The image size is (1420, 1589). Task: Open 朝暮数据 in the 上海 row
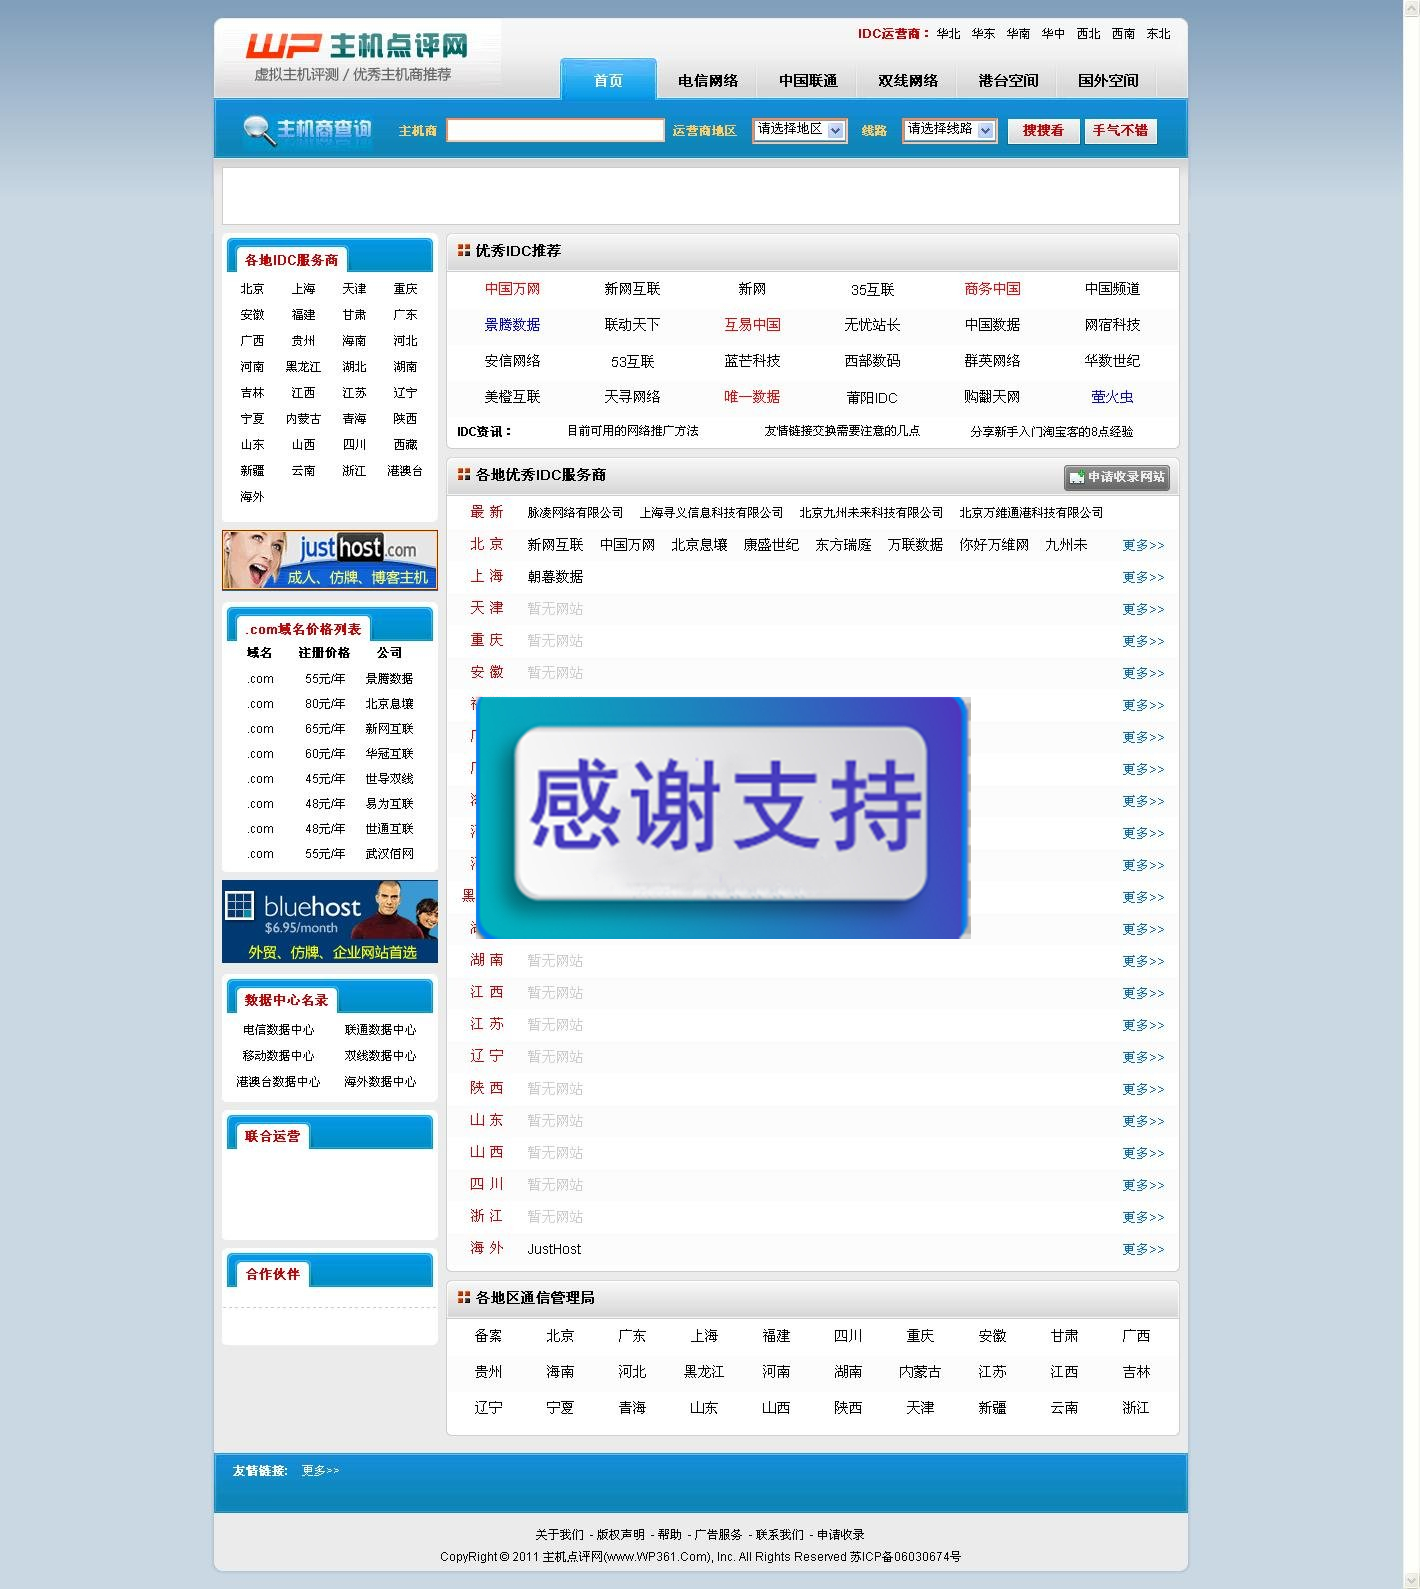(555, 577)
